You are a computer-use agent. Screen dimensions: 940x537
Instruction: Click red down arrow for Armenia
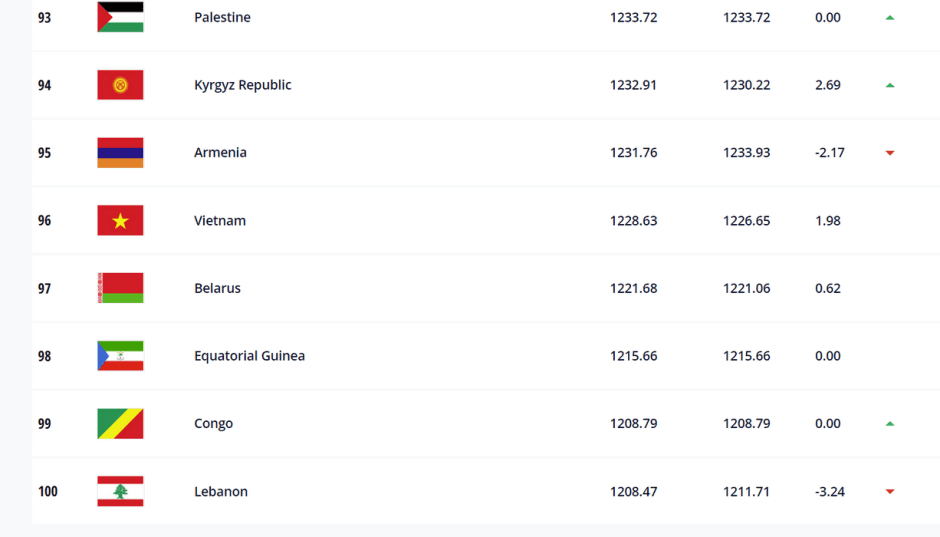889,153
